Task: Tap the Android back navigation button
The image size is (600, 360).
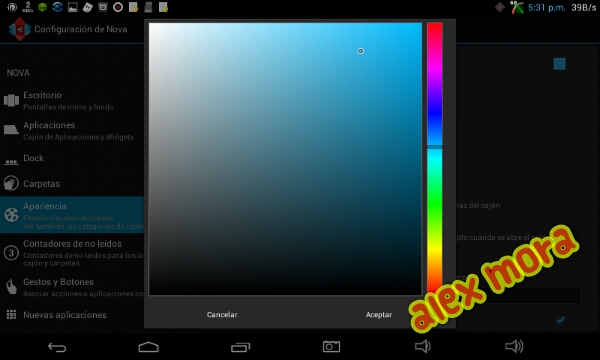Action: click(57, 347)
